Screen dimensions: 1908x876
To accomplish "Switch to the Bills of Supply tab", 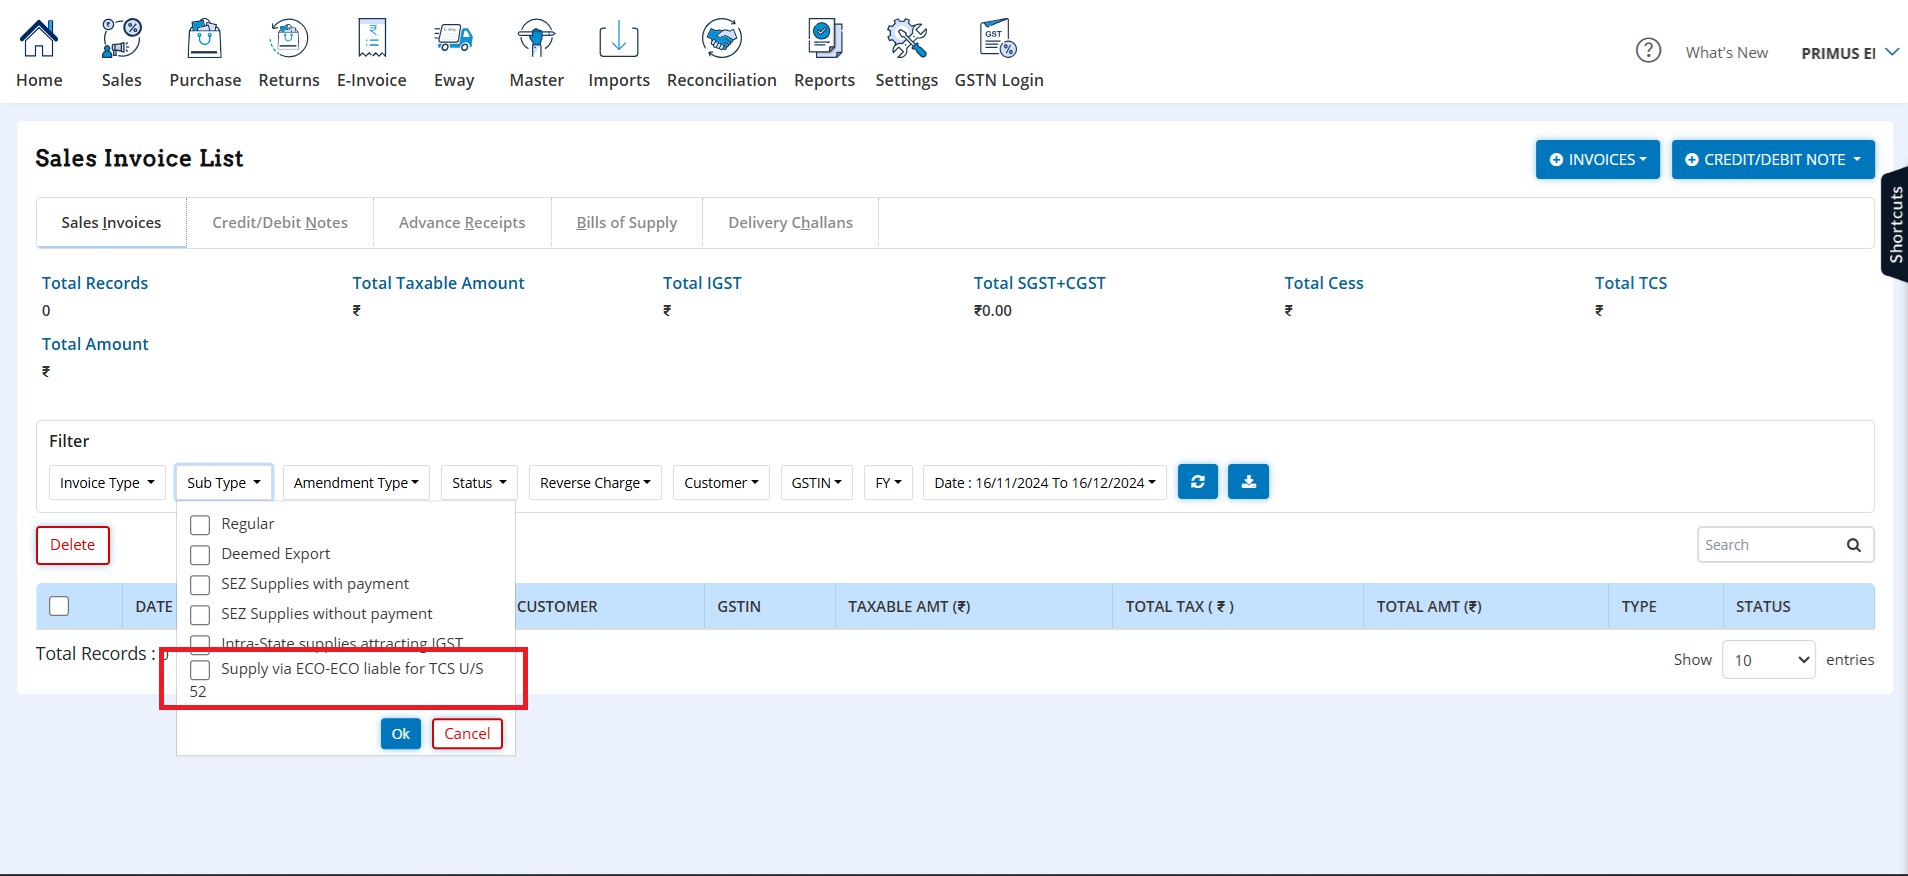I will [627, 223].
